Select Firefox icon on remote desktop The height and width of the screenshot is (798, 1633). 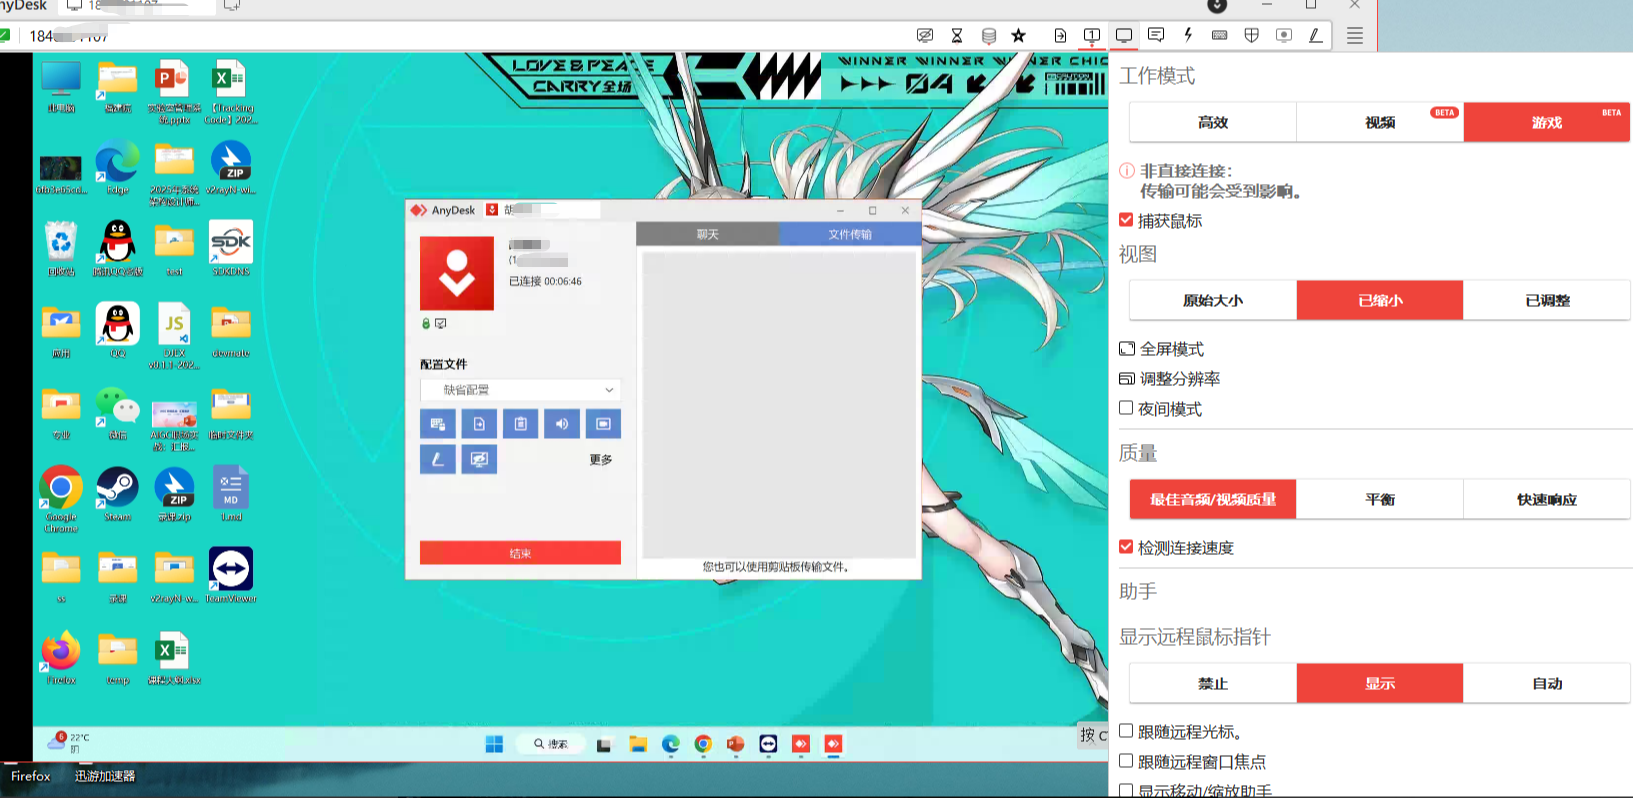tap(61, 657)
